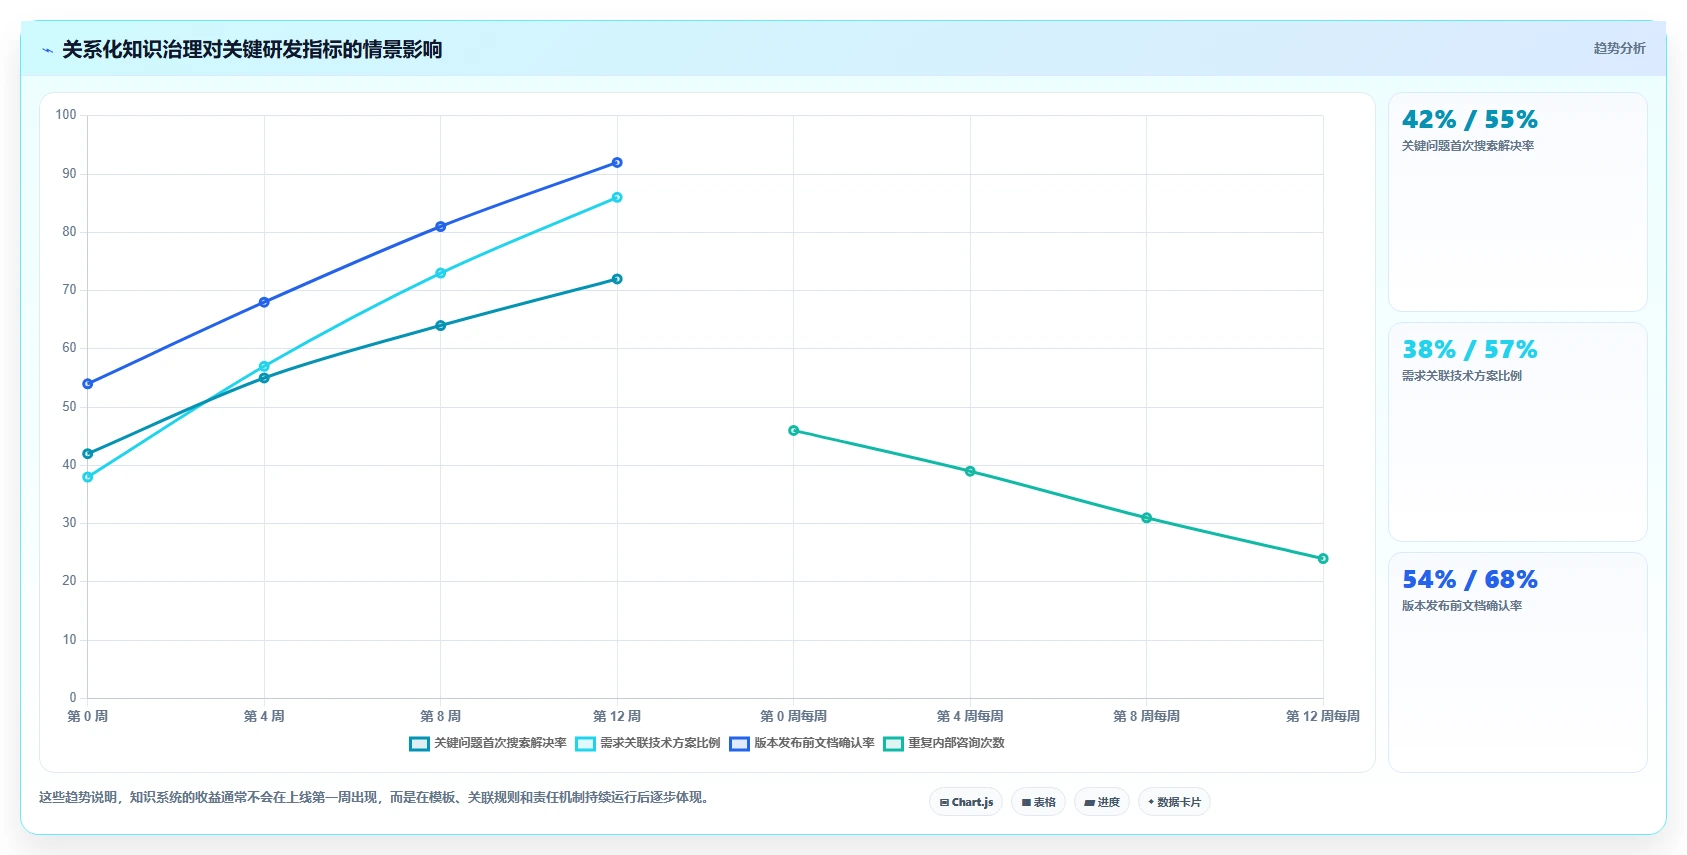Click the 第 0 周每周 point at 46 on the 重复内部咨询次数 line
1687x855 pixels.
tap(794, 431)
